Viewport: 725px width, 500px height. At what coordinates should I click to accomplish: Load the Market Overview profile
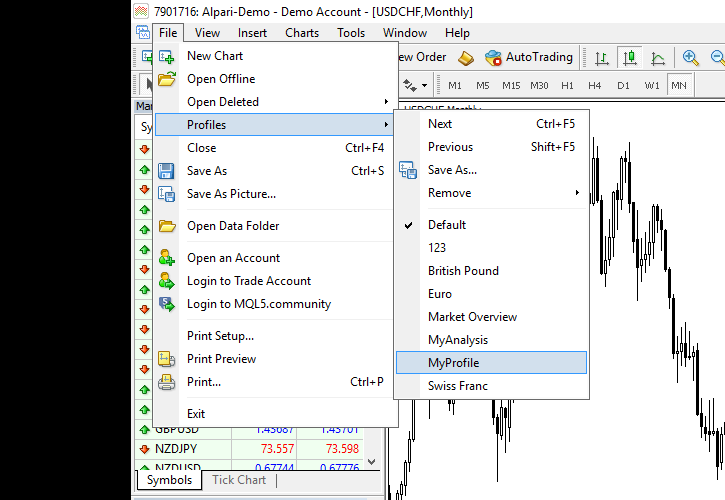[x=492, y=317]
